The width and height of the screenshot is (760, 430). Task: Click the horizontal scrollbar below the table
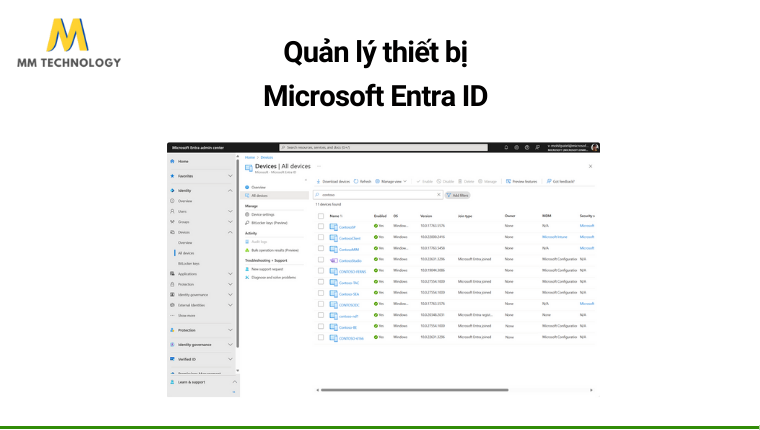pyautogui.click(x=415, y=390)
